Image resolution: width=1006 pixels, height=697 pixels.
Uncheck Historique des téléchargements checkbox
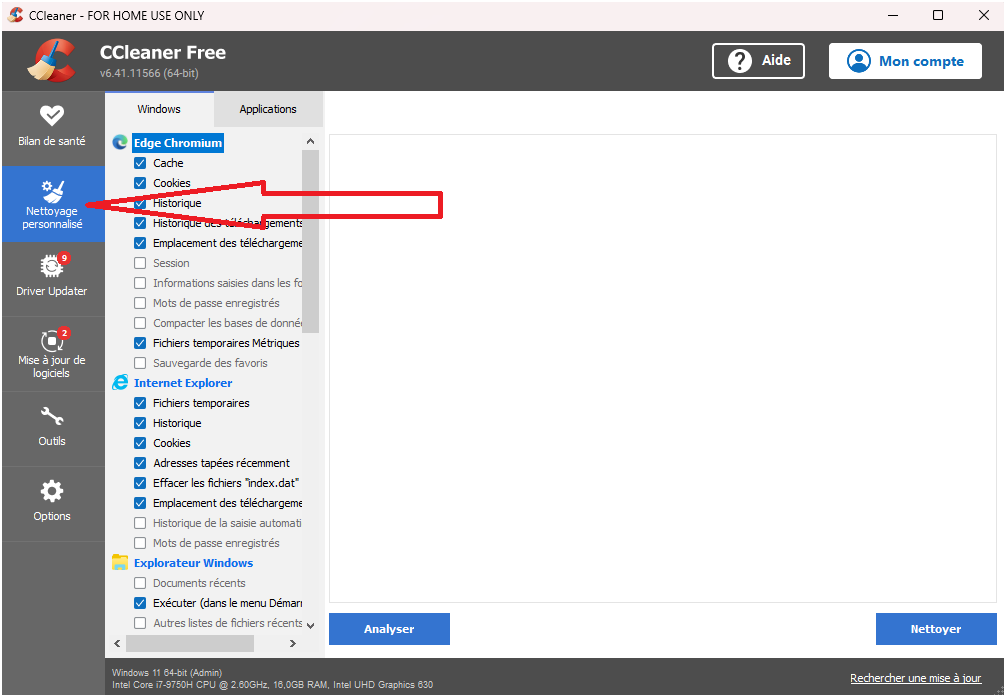click(x=140, y=223)
